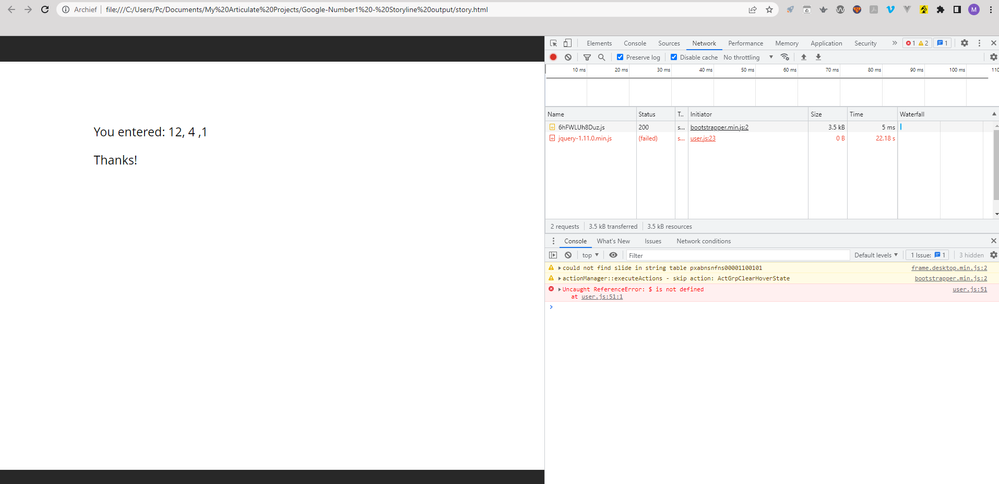The image size is (999, 484).
Task: Open the Issues drawer tab
Action: coord(652,241)
